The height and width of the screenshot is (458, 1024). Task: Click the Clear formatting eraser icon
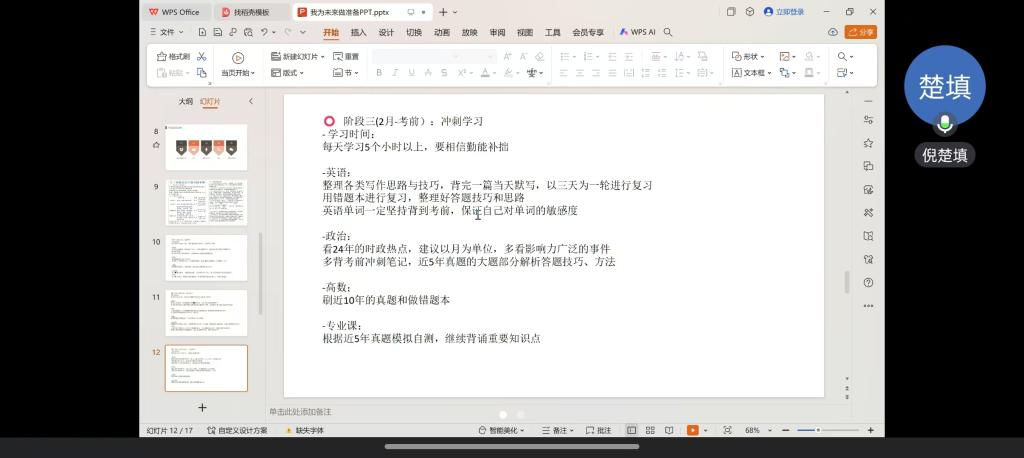tap(539, 57)
